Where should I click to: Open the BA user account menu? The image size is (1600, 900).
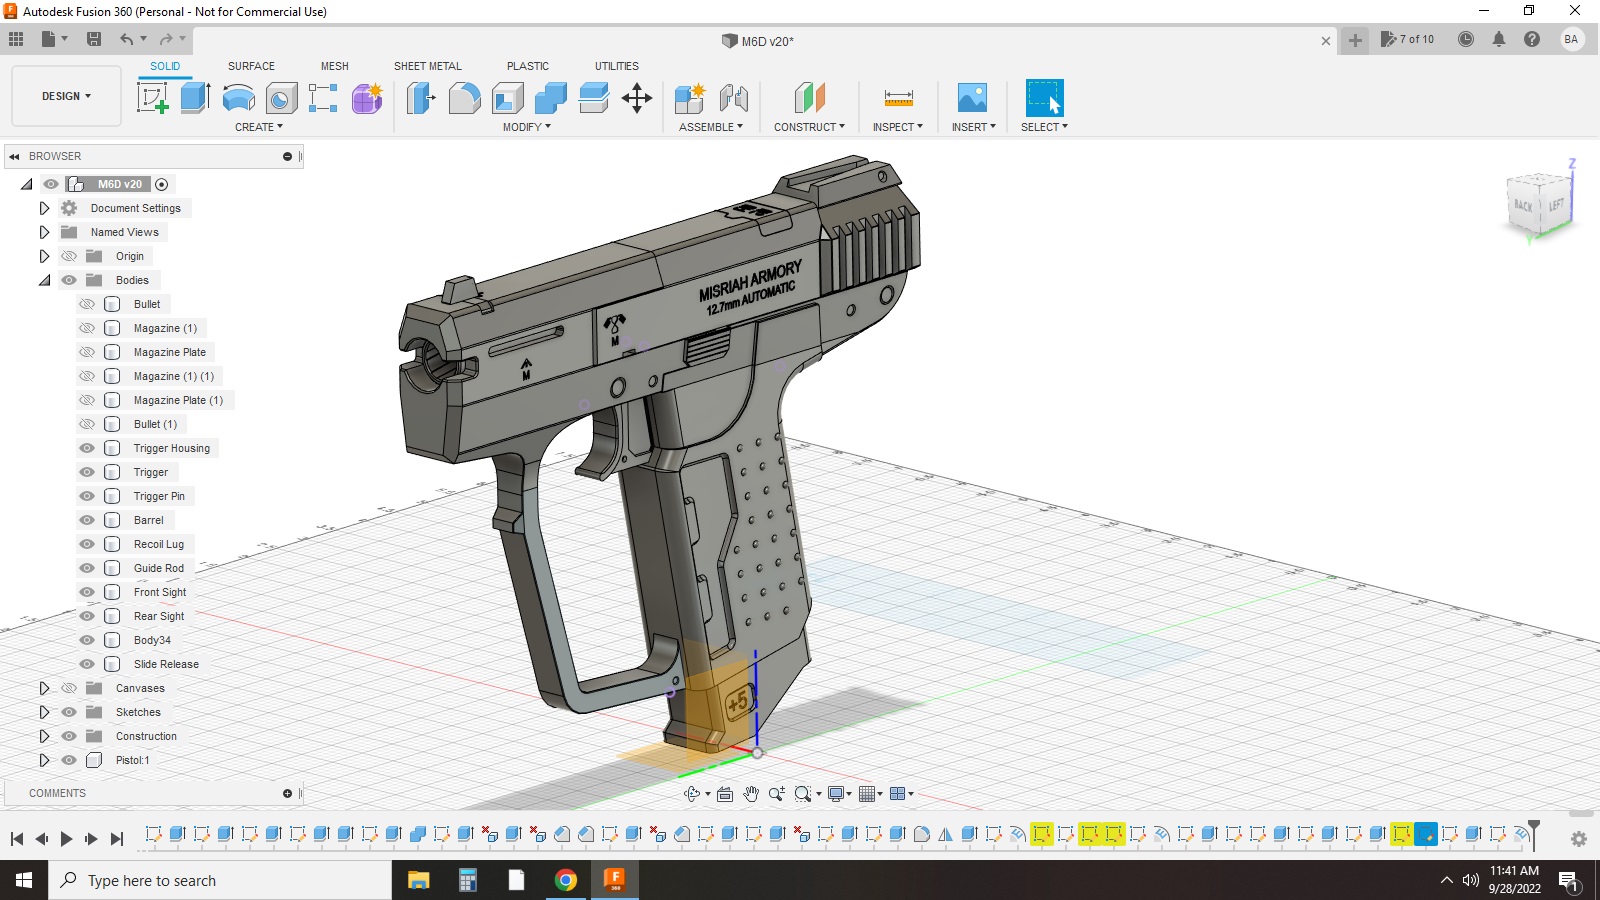1571,39
